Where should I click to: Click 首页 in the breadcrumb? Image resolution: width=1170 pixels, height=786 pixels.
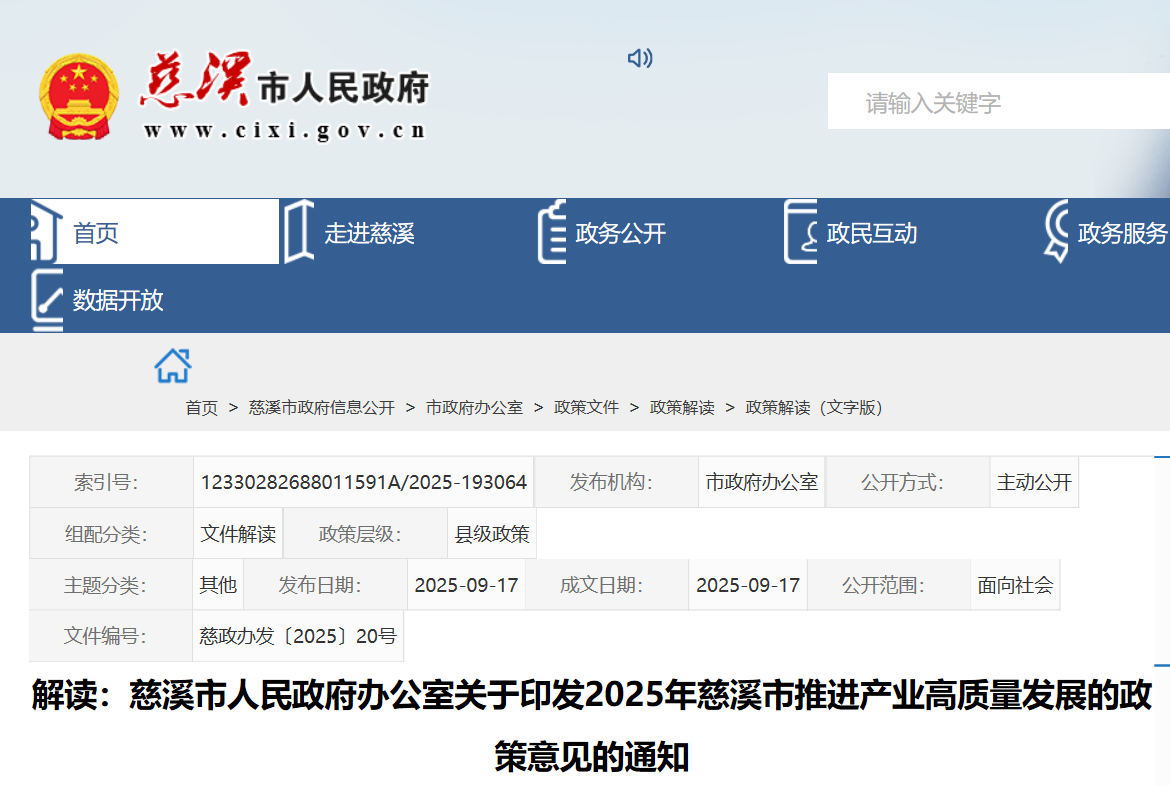coord(201,408)
